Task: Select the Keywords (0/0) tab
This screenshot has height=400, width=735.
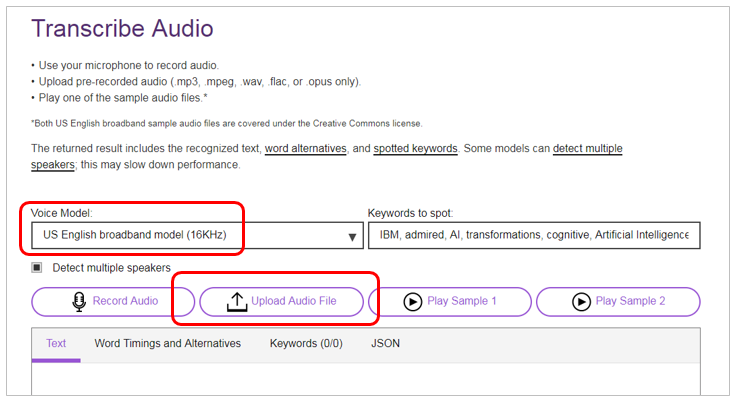Action: 306,343
